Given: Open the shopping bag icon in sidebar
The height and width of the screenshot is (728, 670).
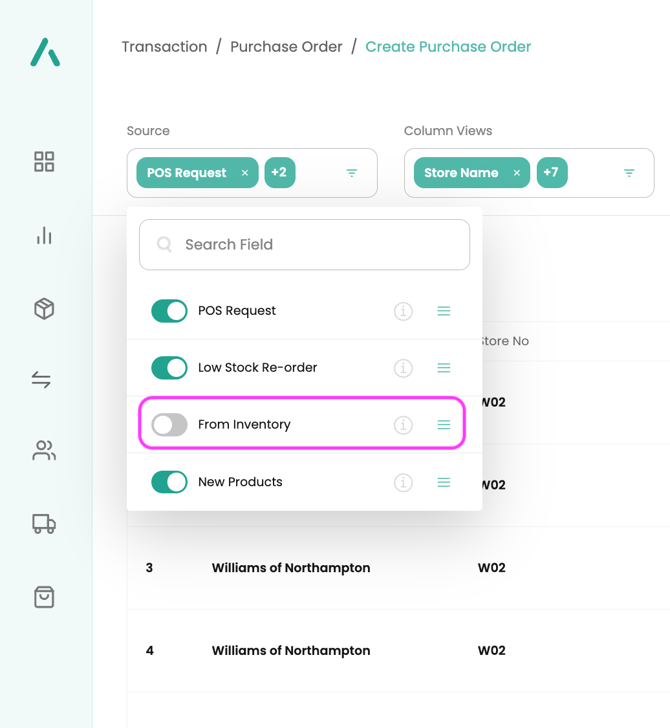Looking at the screenshot, I should click(x=44, y=597).
